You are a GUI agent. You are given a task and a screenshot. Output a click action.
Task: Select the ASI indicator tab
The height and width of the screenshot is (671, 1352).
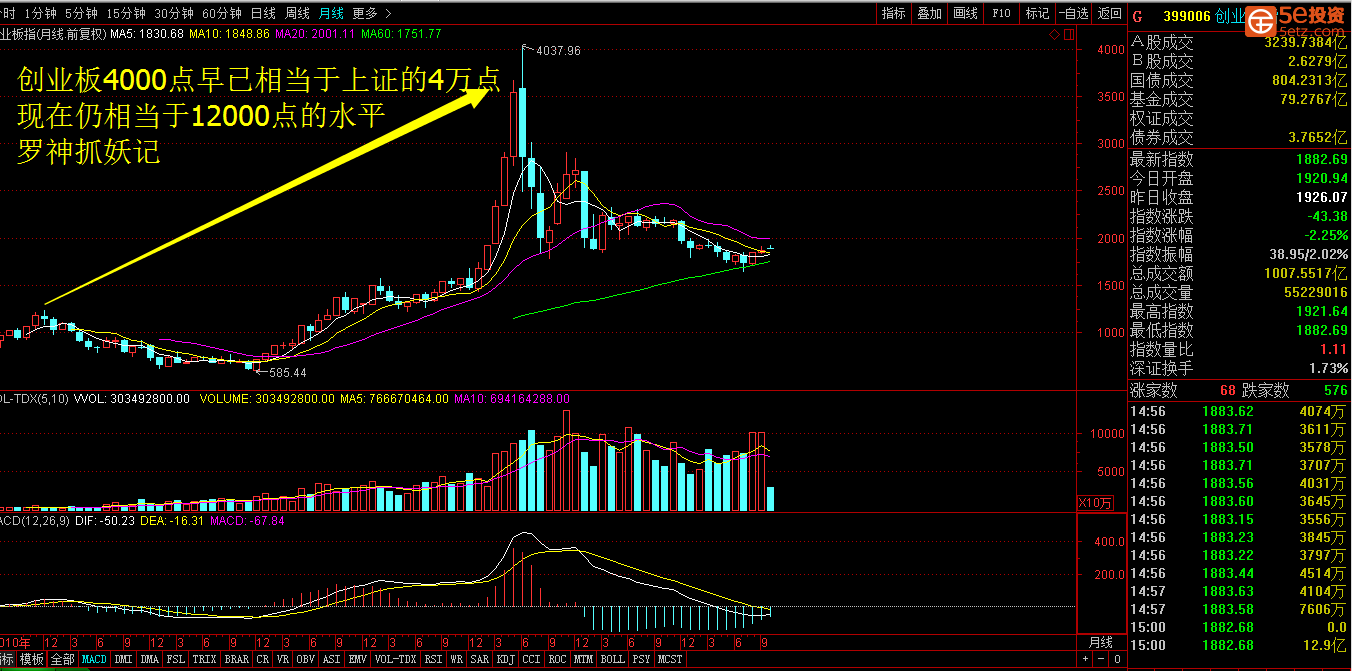pos(332,660)
